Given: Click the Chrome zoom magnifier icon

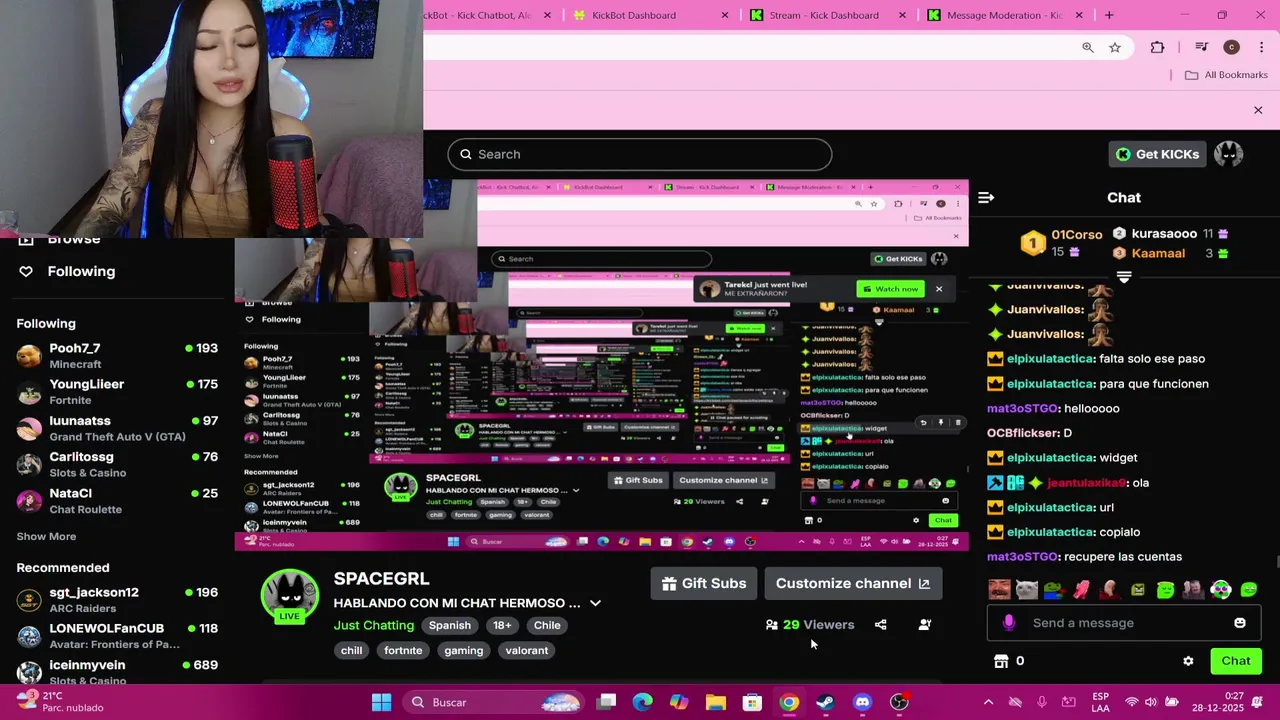Looking at the screenshot, I should pyautogui.click(x=1087, y=47).
